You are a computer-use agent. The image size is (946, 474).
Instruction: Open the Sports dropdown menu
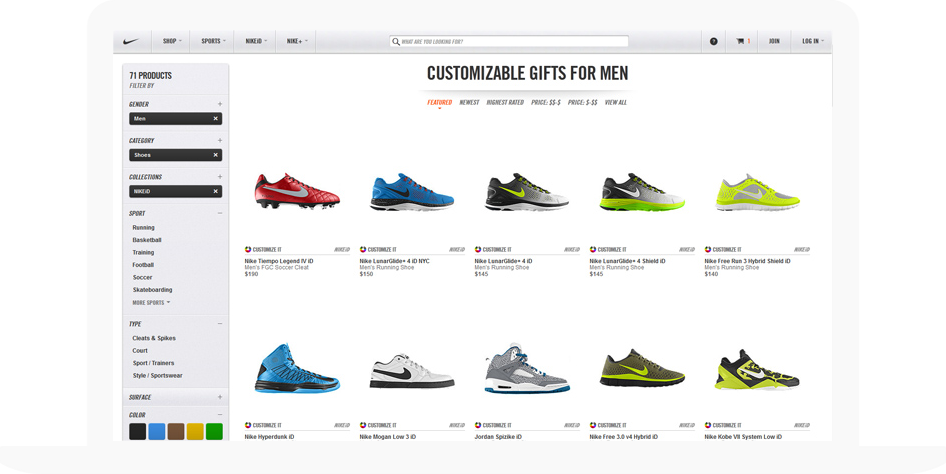pyautogui.click(x=213, y=41)
